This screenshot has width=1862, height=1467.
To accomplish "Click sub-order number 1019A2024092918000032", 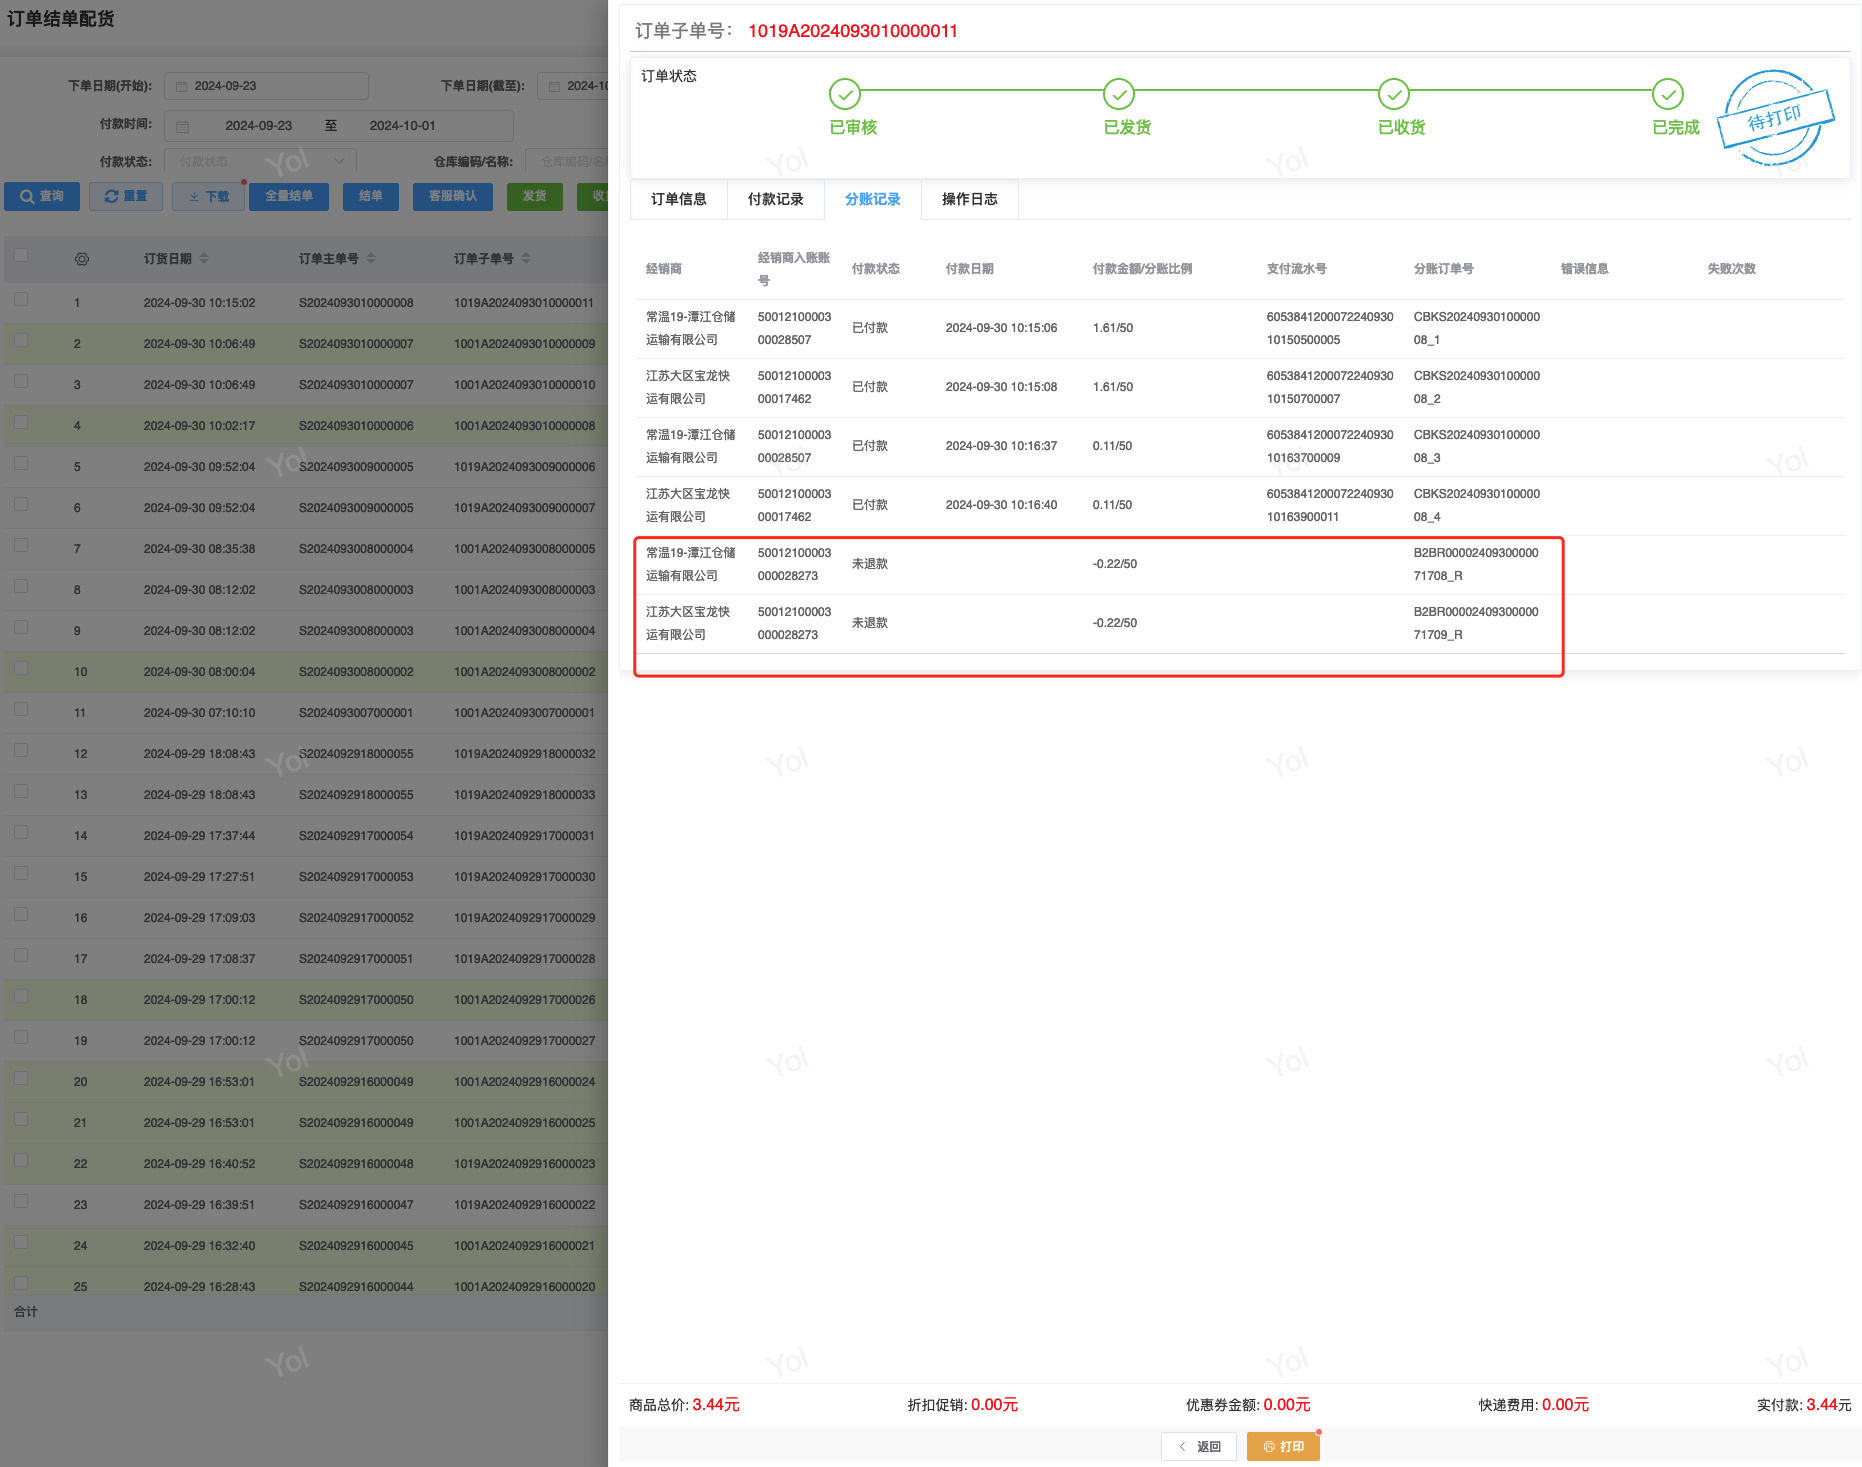I will [x=525, y=754].
